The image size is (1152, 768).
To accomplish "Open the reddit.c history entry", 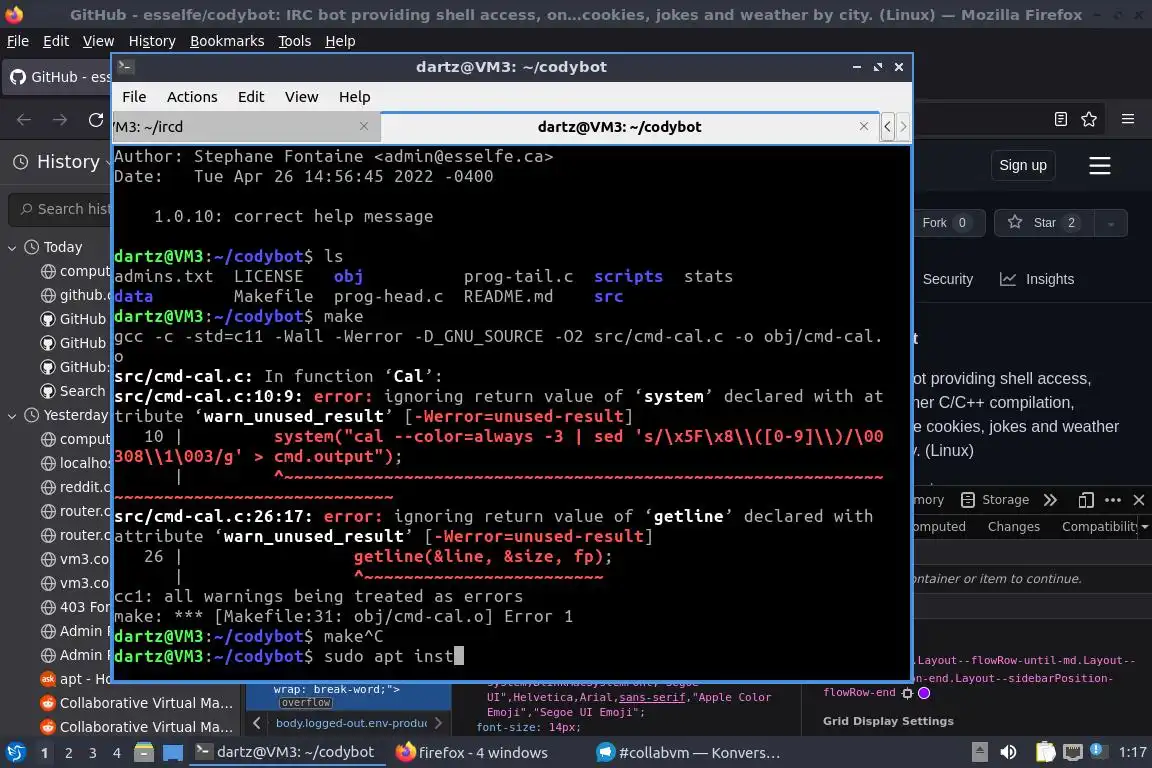I will coord(75,487).
